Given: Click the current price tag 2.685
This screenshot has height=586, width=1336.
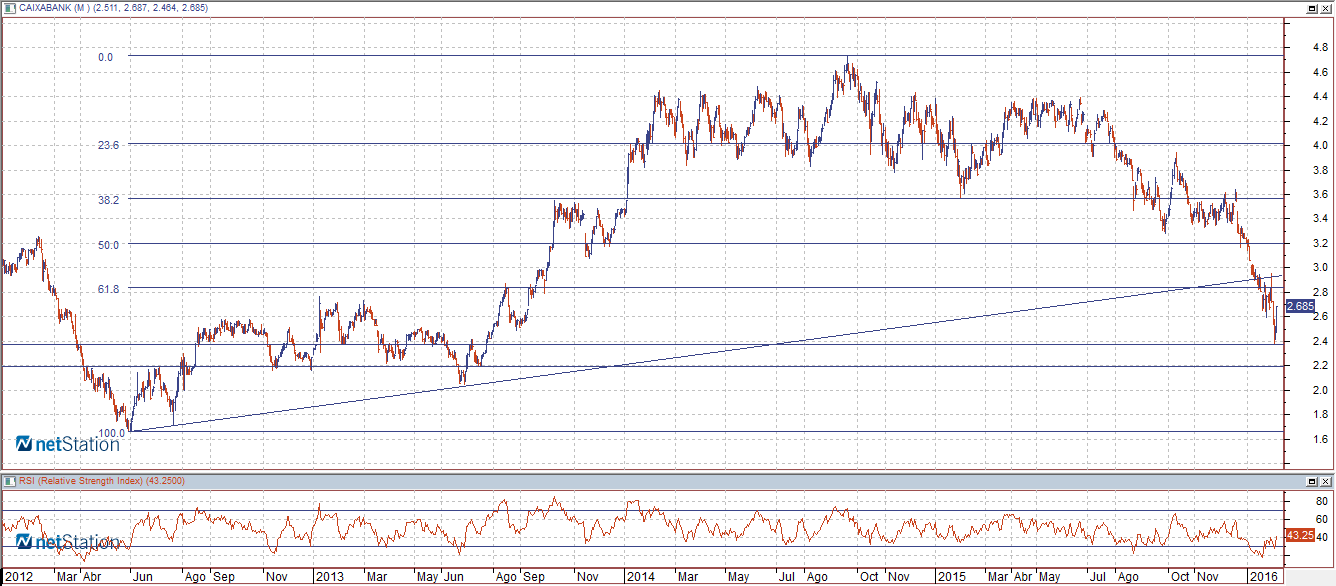Looking at the screenshot, I should tap(1300, 306).
